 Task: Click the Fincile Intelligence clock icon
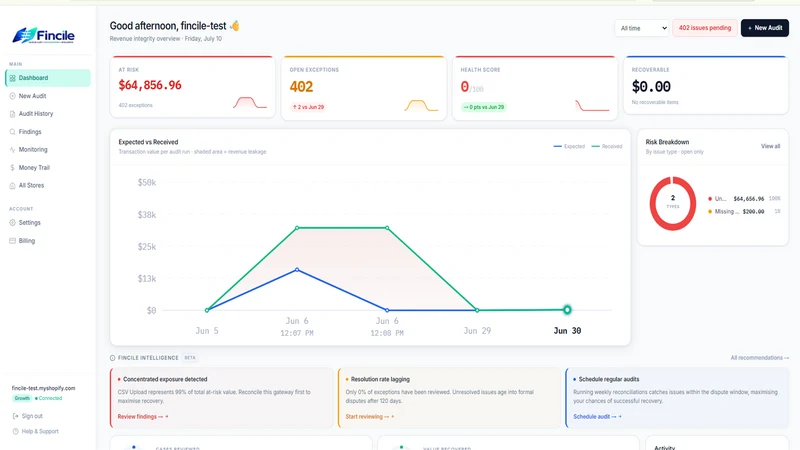tap(113, 358)
